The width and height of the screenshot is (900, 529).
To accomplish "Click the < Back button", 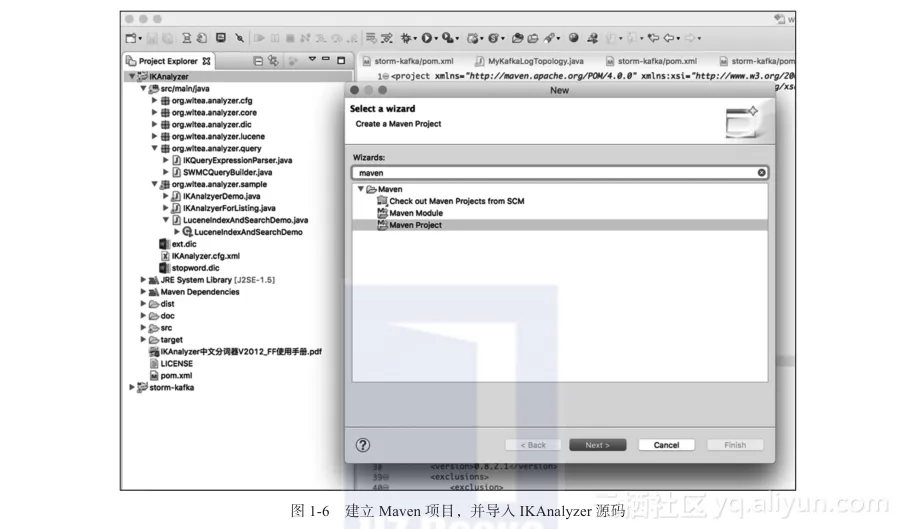I will point(533,445).
